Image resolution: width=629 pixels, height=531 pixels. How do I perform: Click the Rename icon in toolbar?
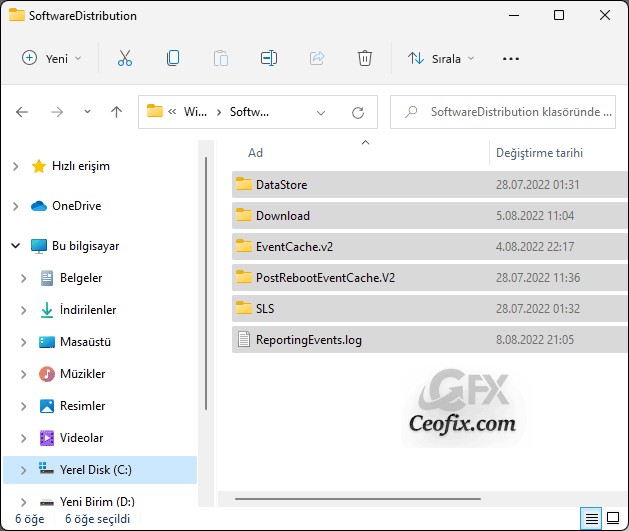coord(269,58)
